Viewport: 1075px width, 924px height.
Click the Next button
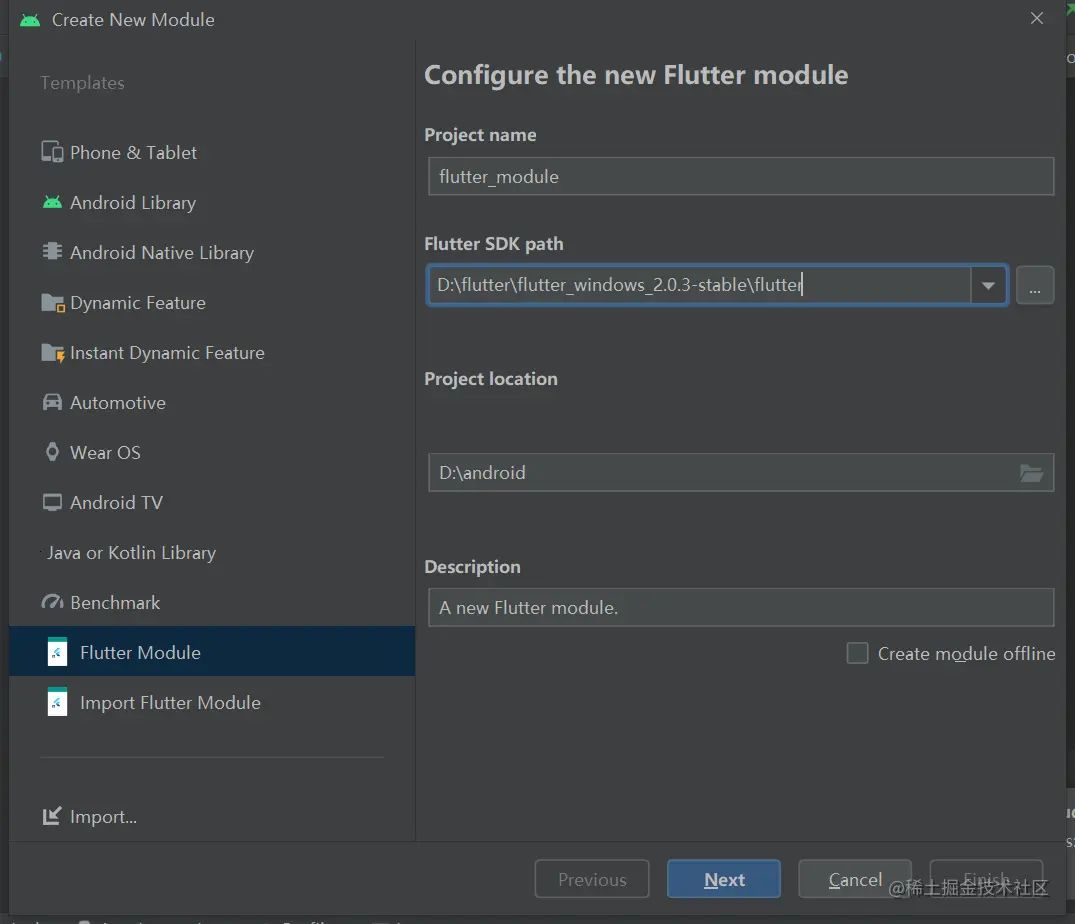723,878
